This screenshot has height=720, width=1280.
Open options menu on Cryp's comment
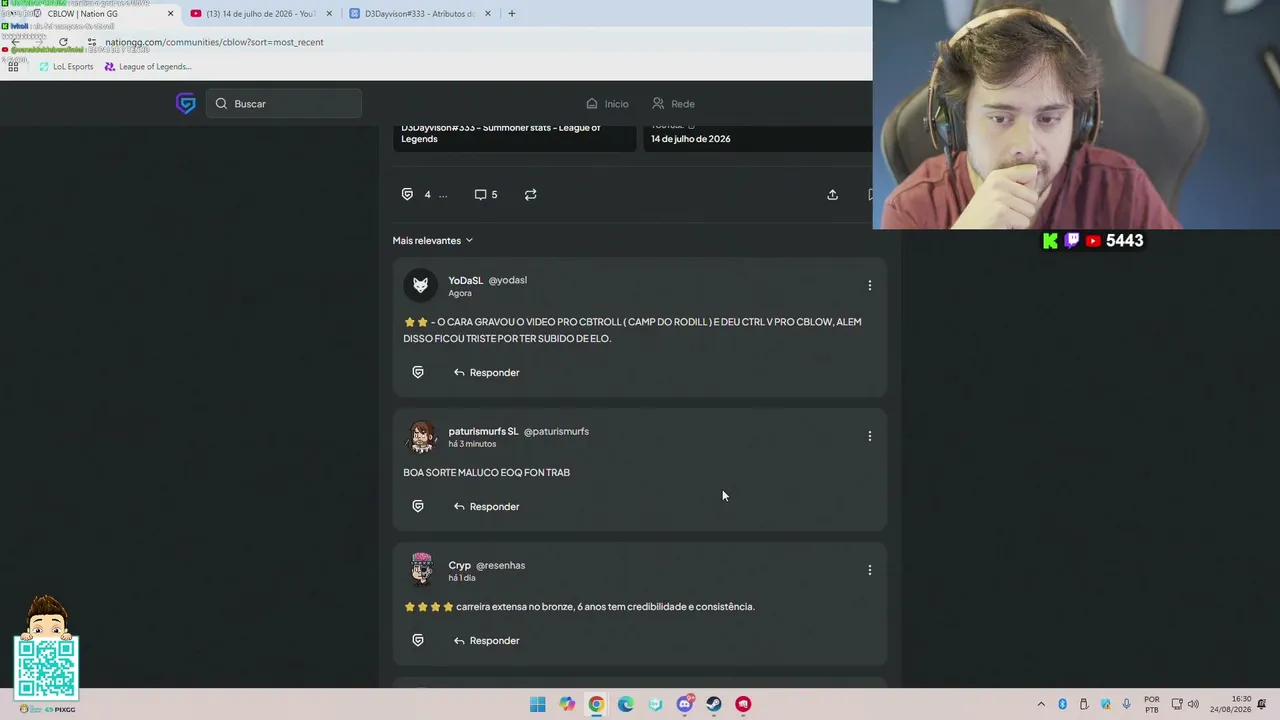pos(870,570)
